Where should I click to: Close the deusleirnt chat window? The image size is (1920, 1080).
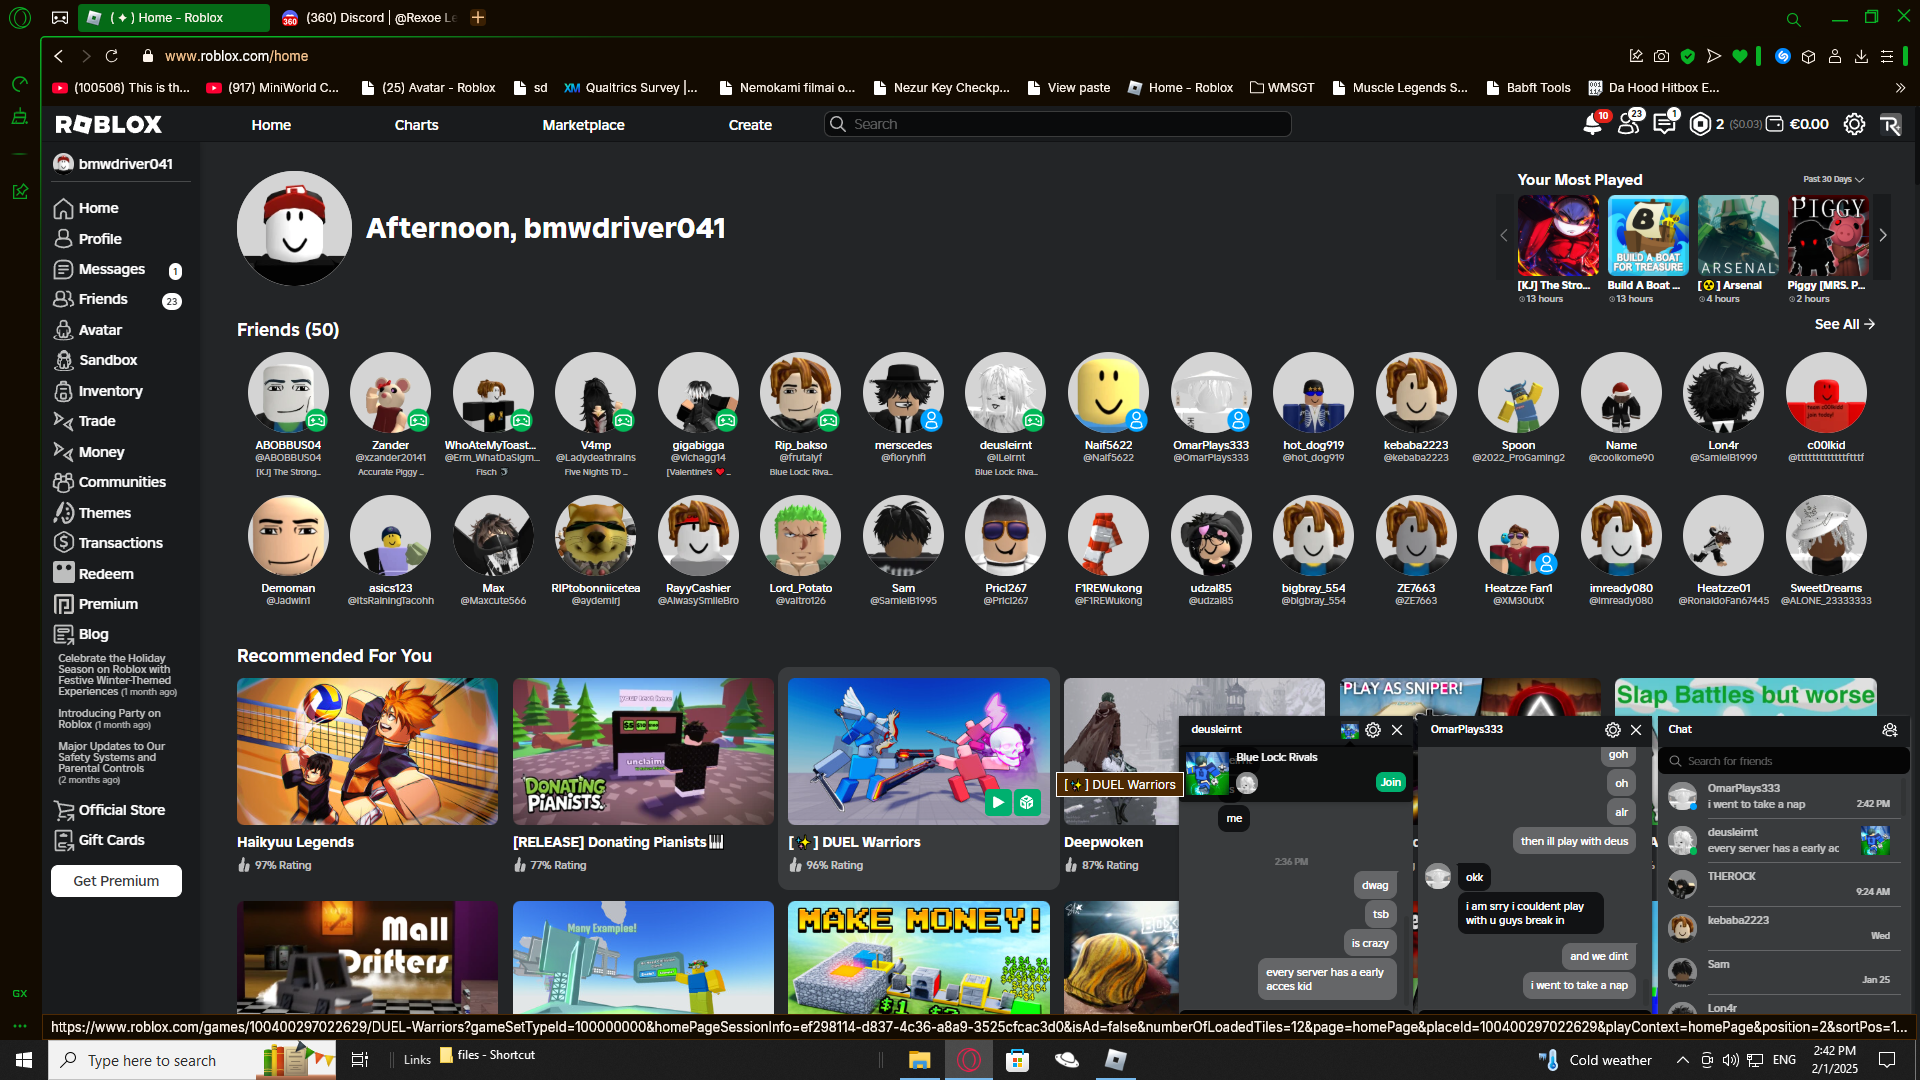1397,730
